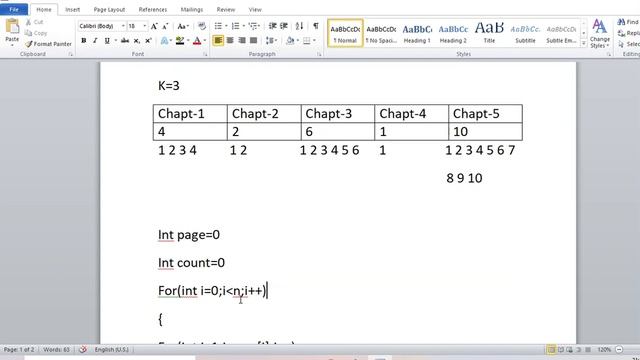Toggle Italic formatting
The width and height of the screenshot is (640, 360).
click(95, 40)
